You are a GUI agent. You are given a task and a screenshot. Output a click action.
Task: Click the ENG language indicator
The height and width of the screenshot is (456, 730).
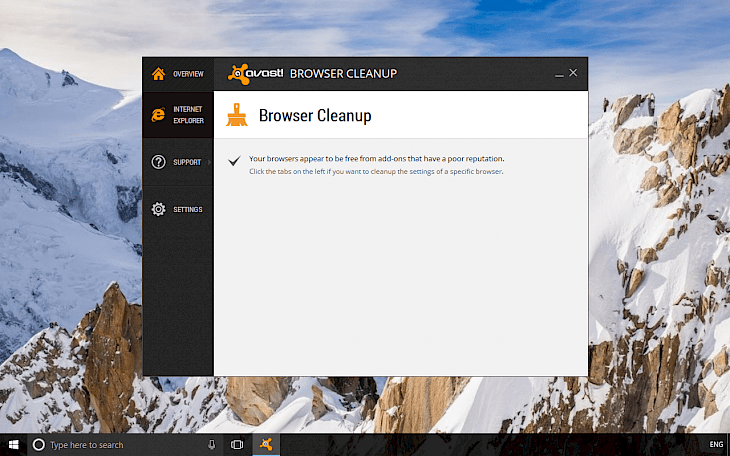(x=716, y=445)
